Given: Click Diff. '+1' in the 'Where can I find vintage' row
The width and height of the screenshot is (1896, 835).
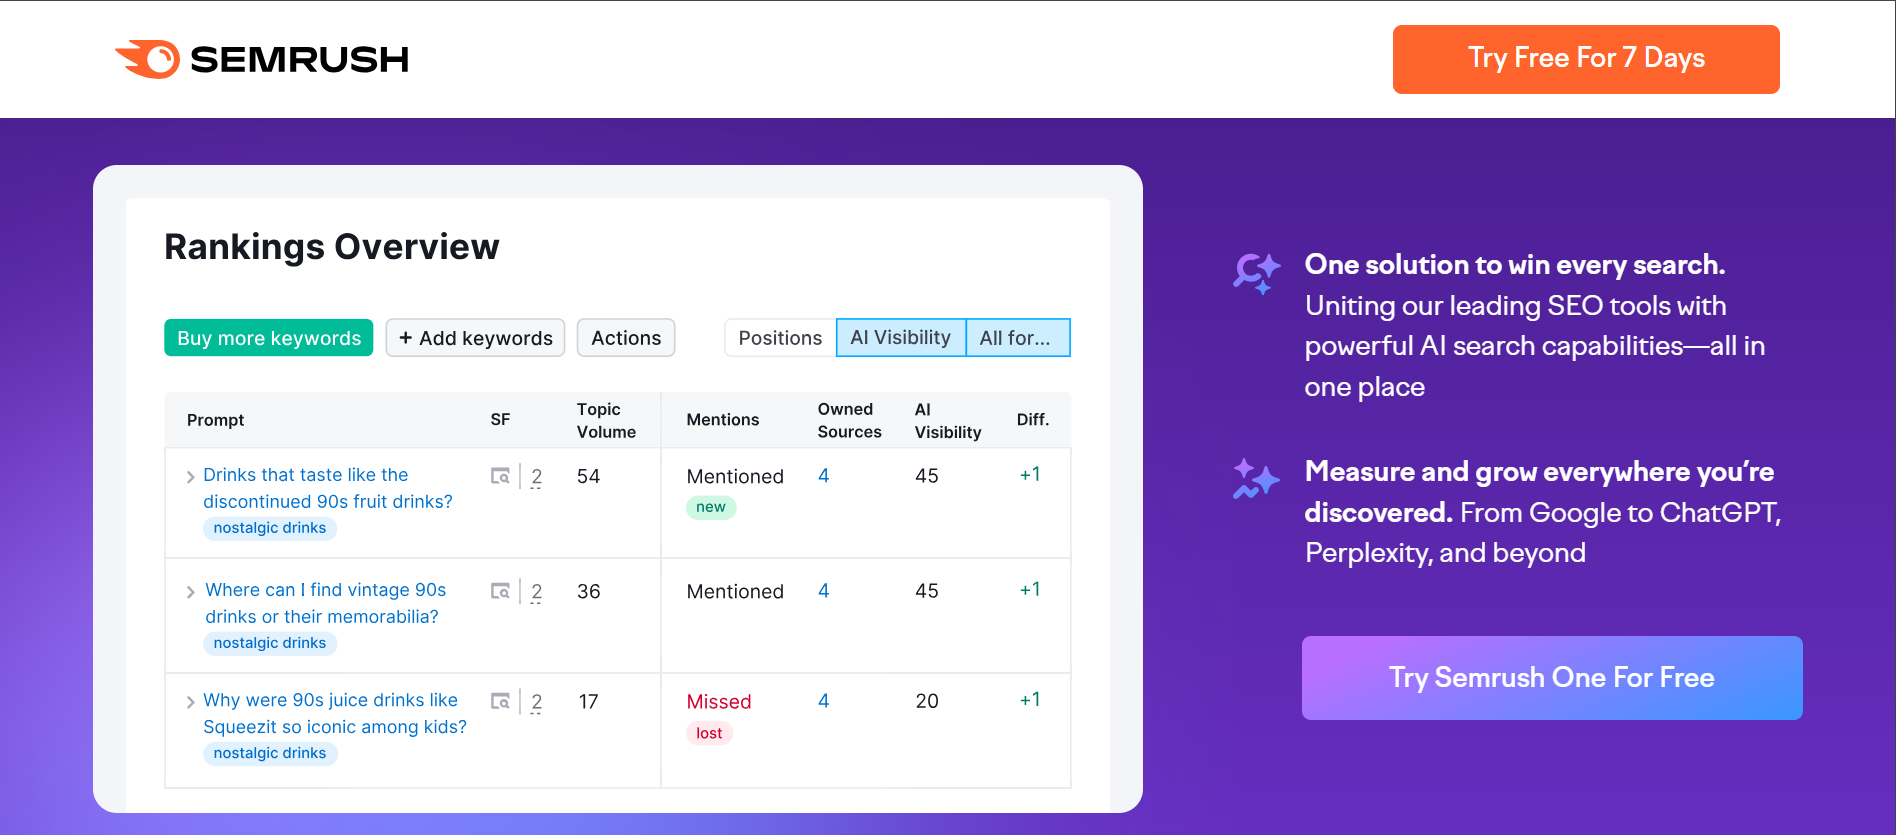Looking at the screenshot, I should click(1030, 590).
